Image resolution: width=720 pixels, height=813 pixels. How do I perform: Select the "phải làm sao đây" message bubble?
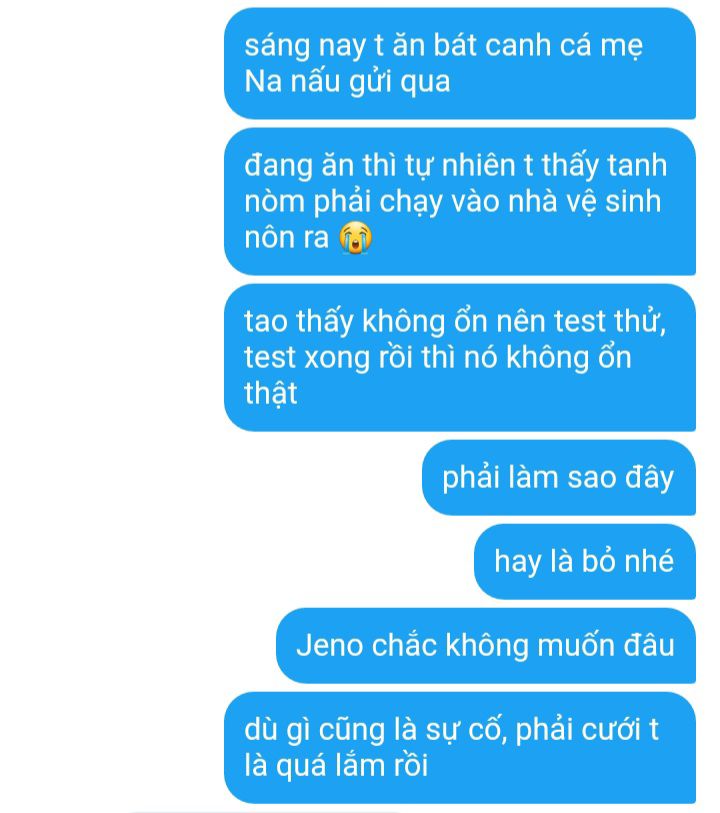coord(559,478)
